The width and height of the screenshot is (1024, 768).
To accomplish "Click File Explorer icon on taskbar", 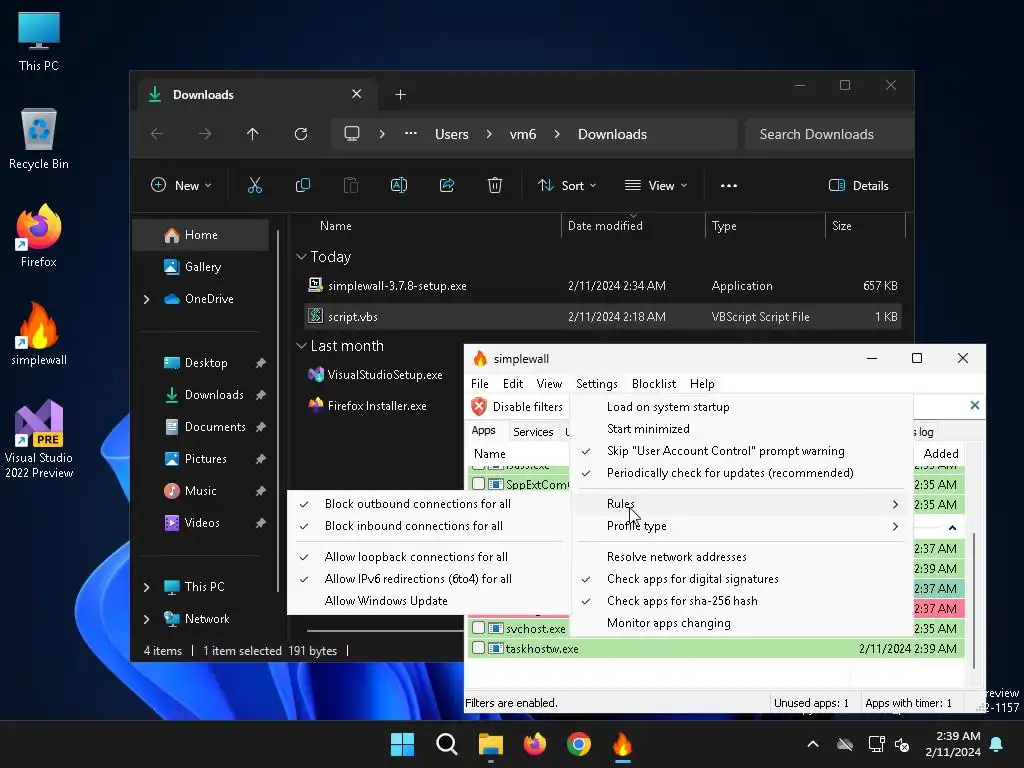I will 490,744.
